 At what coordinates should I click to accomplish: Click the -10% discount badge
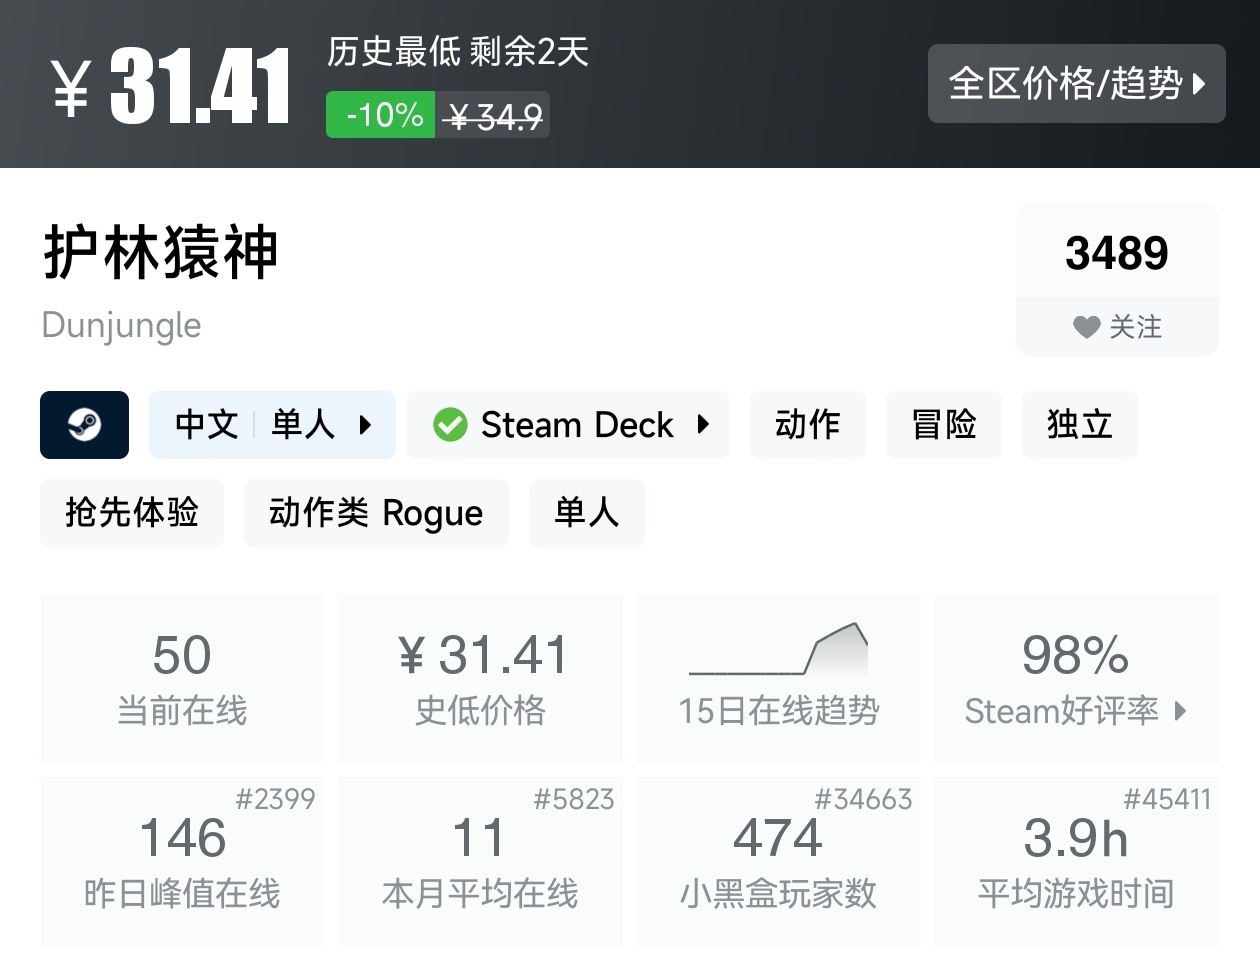point(381,115)
